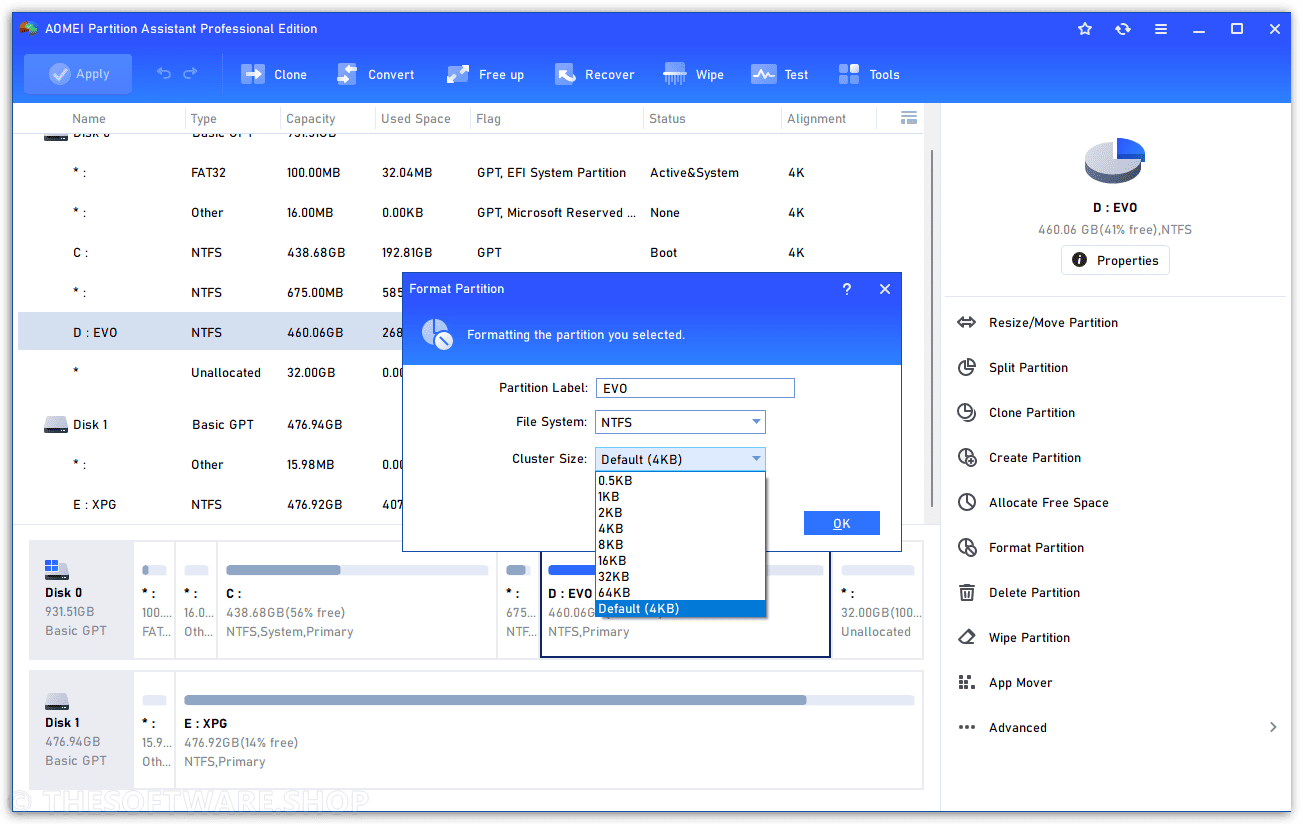Expand the Advanced options chevron
1303x824 pixels.
tap(1273, 727)
